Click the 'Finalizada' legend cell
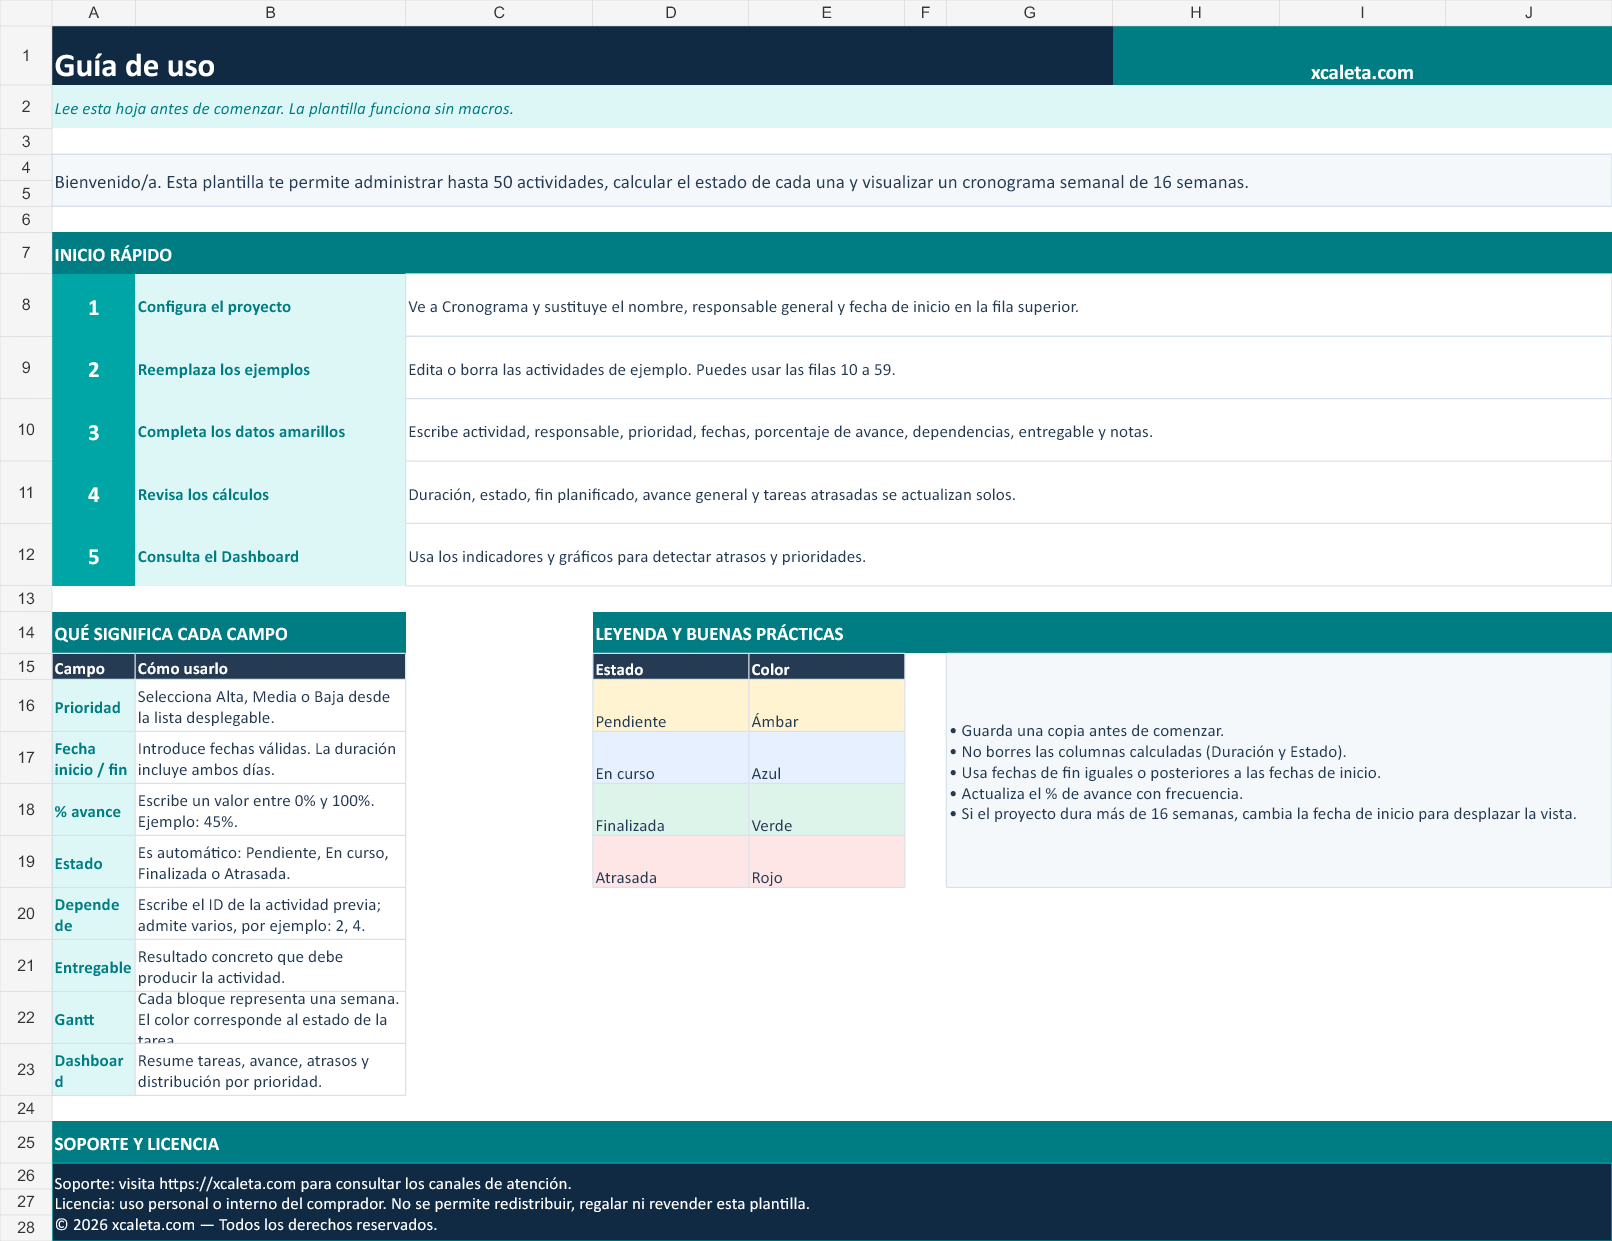Viewport: 1612px width, 1241px height. pyautogui.click(x=670, y=810)
